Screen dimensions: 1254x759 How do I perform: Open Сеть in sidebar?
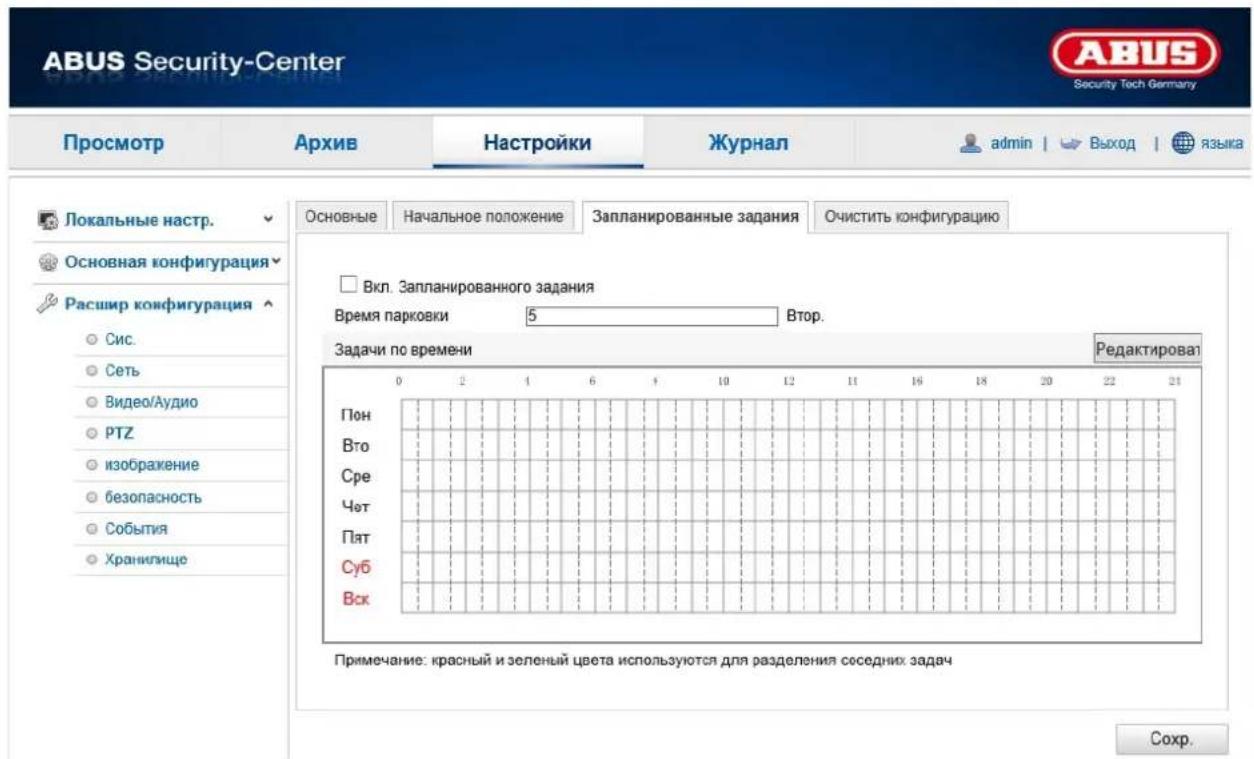coord(122,370)
